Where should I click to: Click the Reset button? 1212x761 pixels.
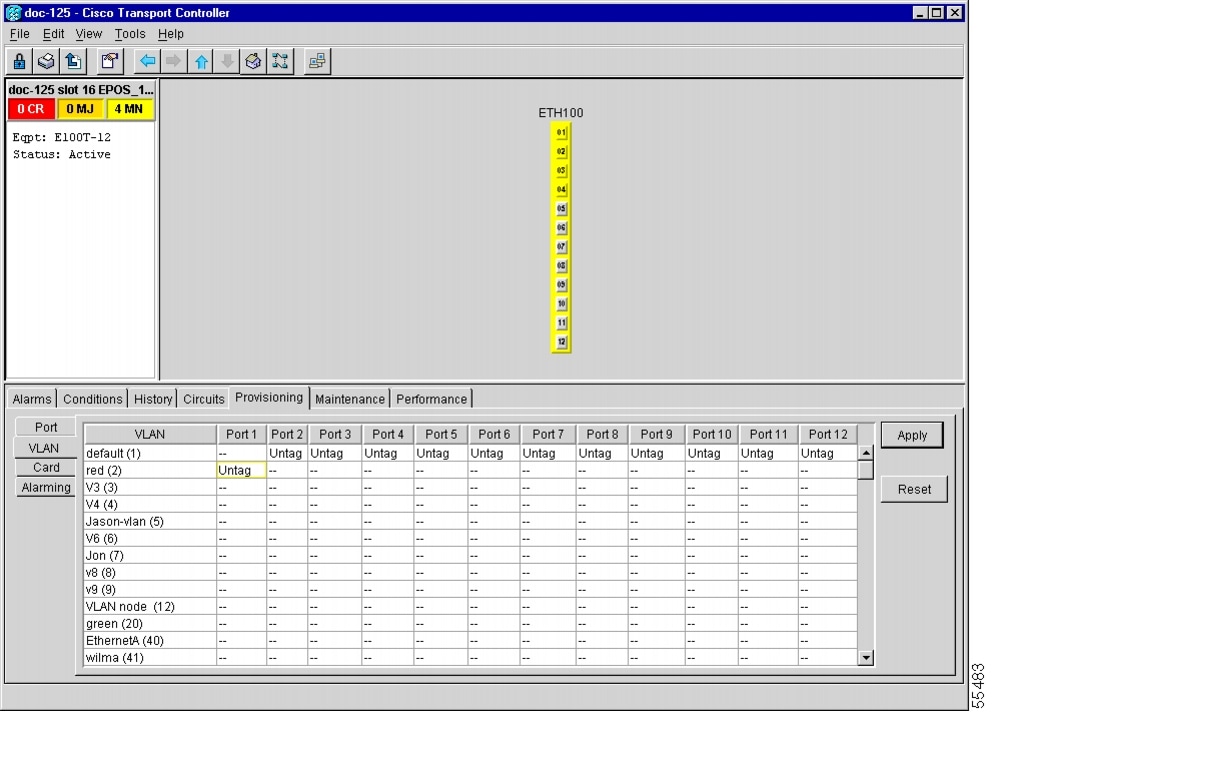(914, 489)
